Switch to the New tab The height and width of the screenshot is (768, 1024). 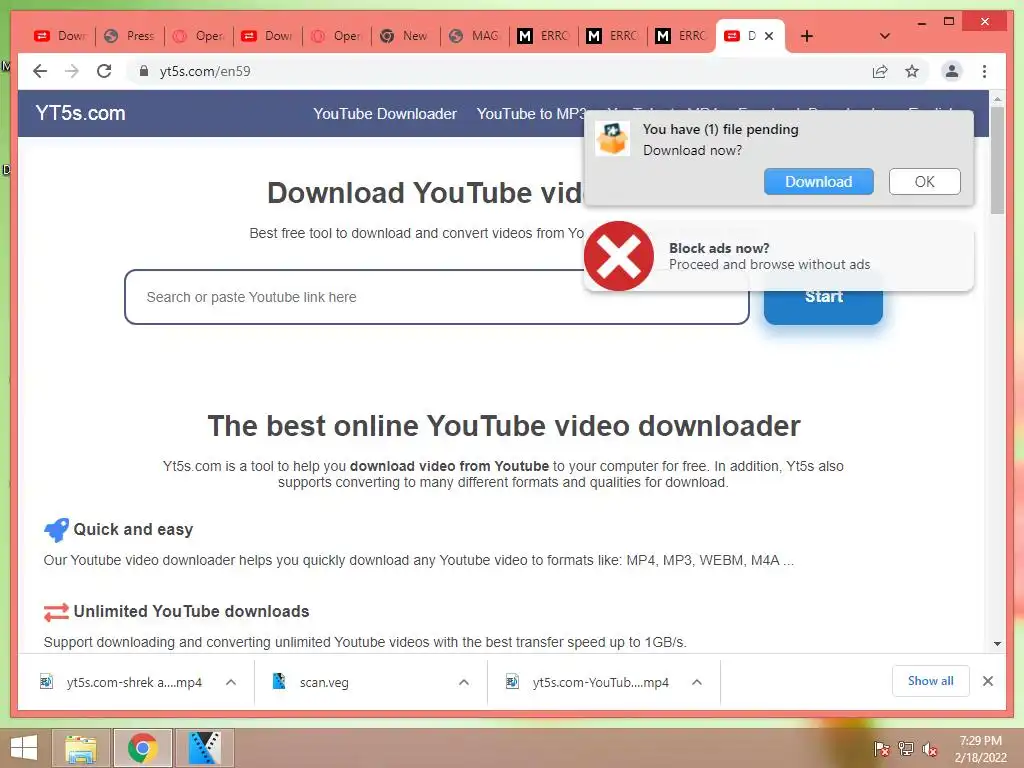406,36
